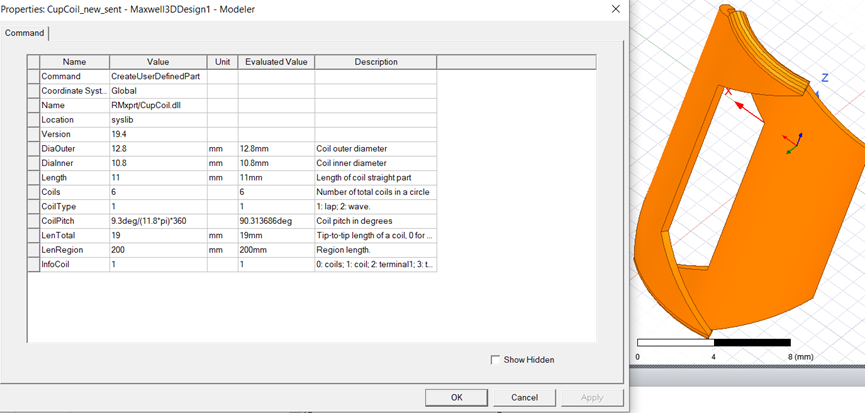Click the evaluated value 12.8mm
This screenshot has width=865, height=413.
[x=276, y=149]
